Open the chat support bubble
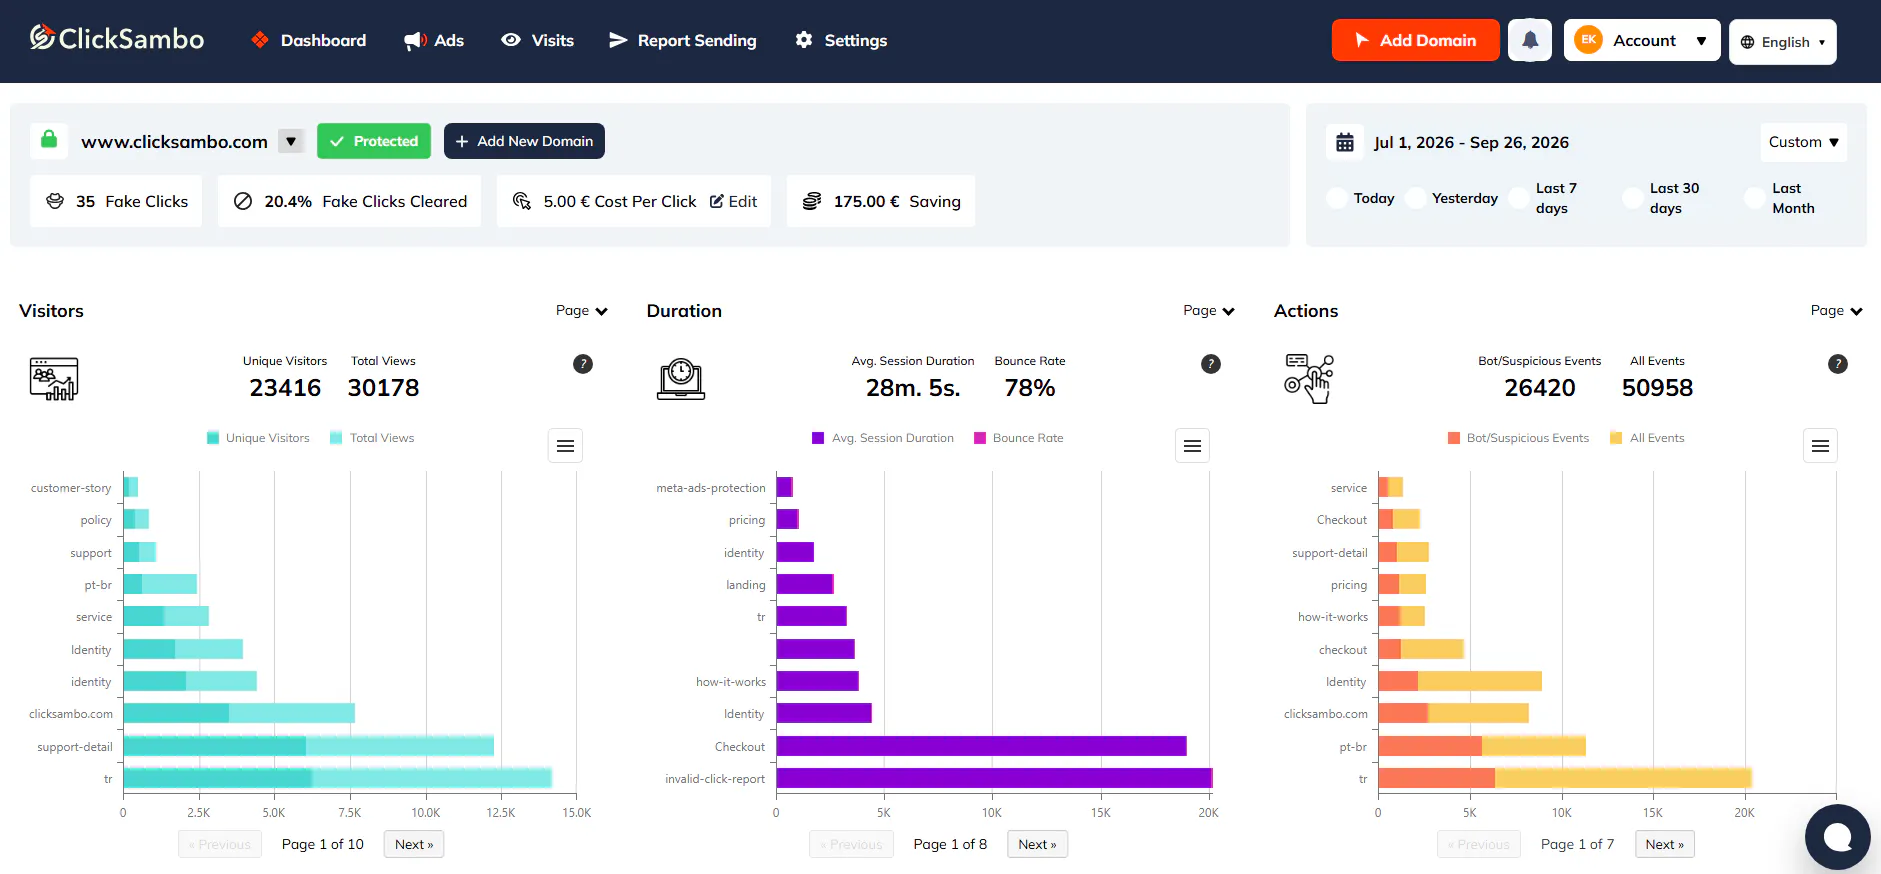Image resolution: width=1881 pixels, height=874 pixels. coord(1838,837)
